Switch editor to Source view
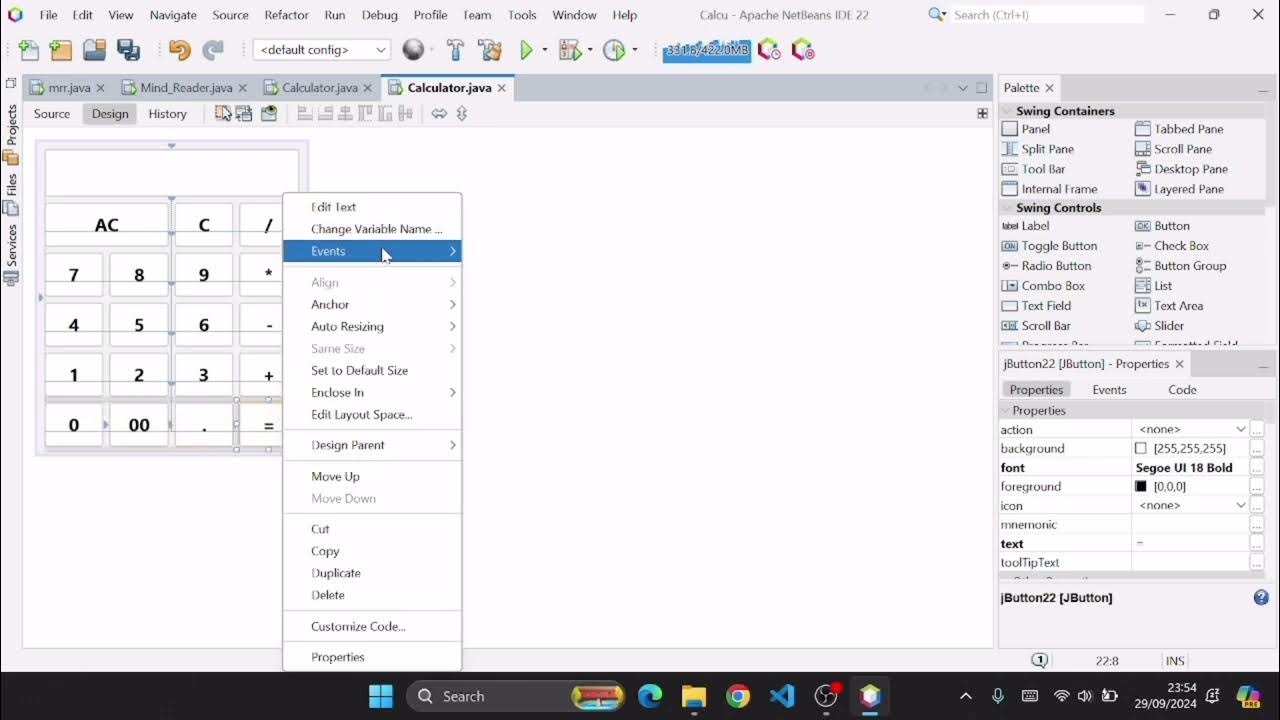The height and width of the screenshot is (720, 1280). pyautogui.click(x=52, y=114)
